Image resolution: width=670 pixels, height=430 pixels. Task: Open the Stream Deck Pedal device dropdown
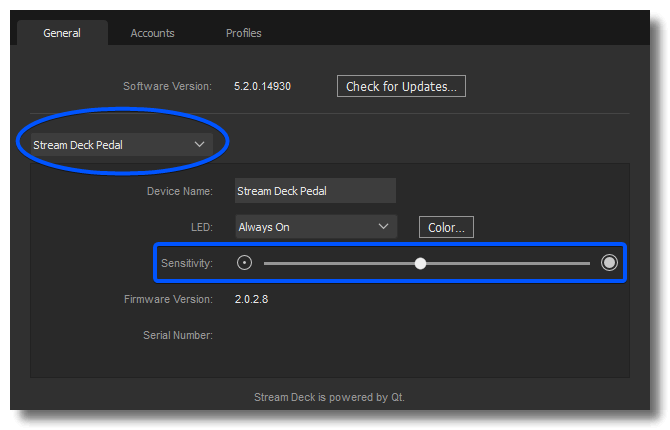[x=121, y=144]
